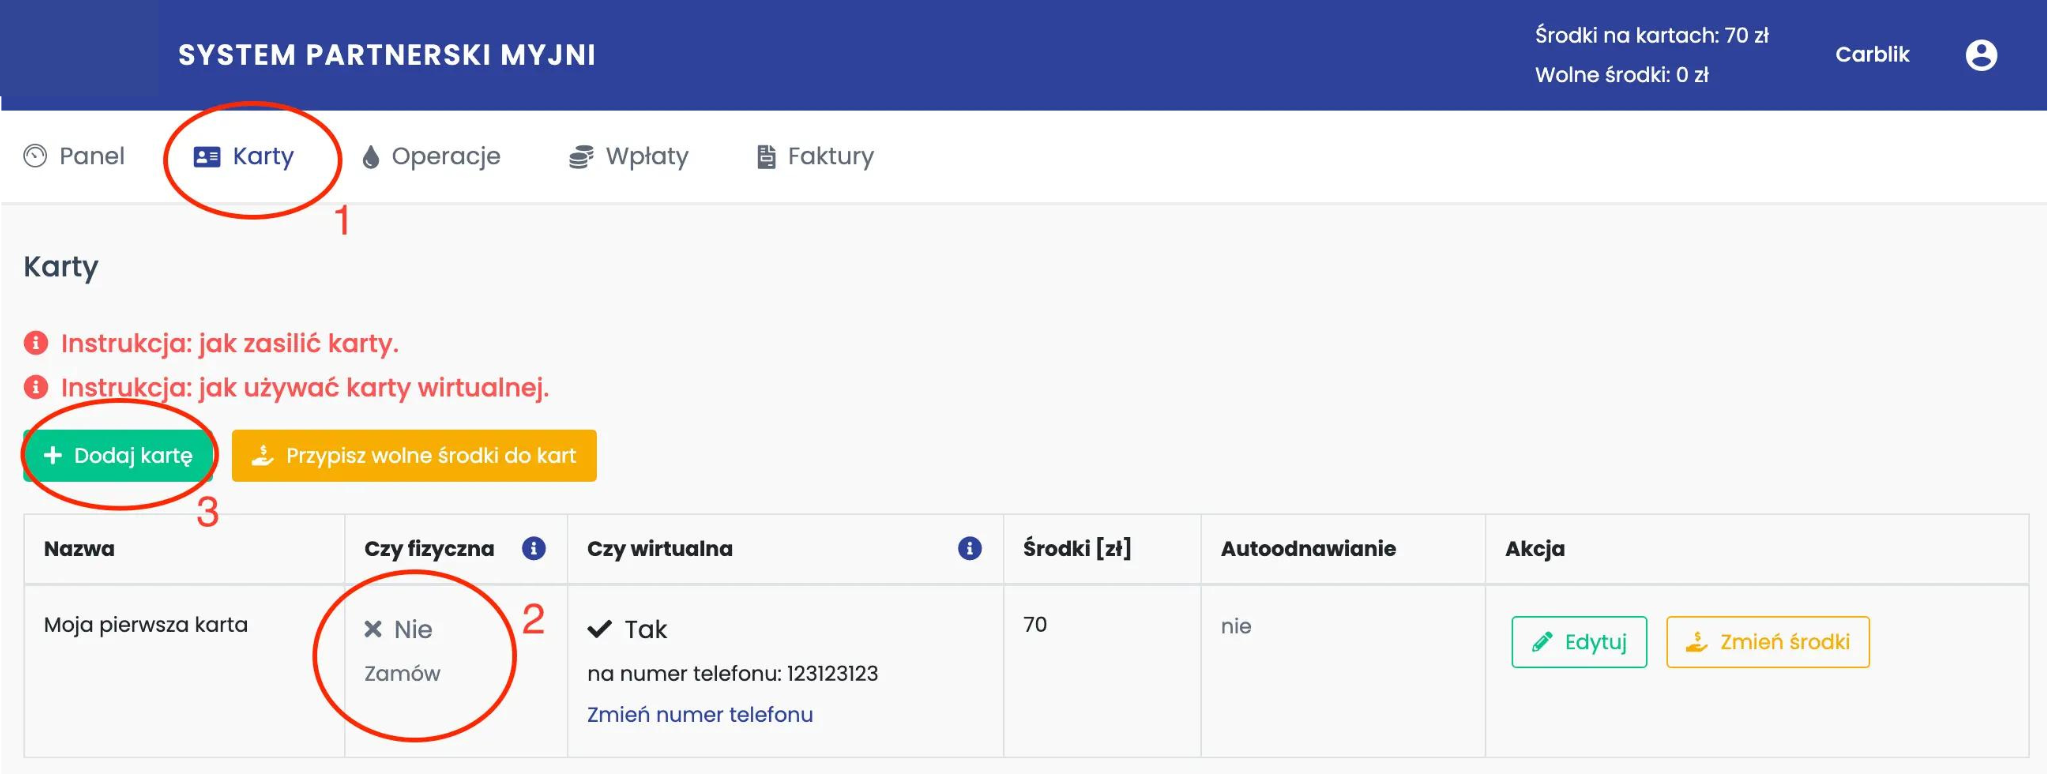Click the user account avatar icon
Screen dimensions: 2048x774
coord(1981,55)
